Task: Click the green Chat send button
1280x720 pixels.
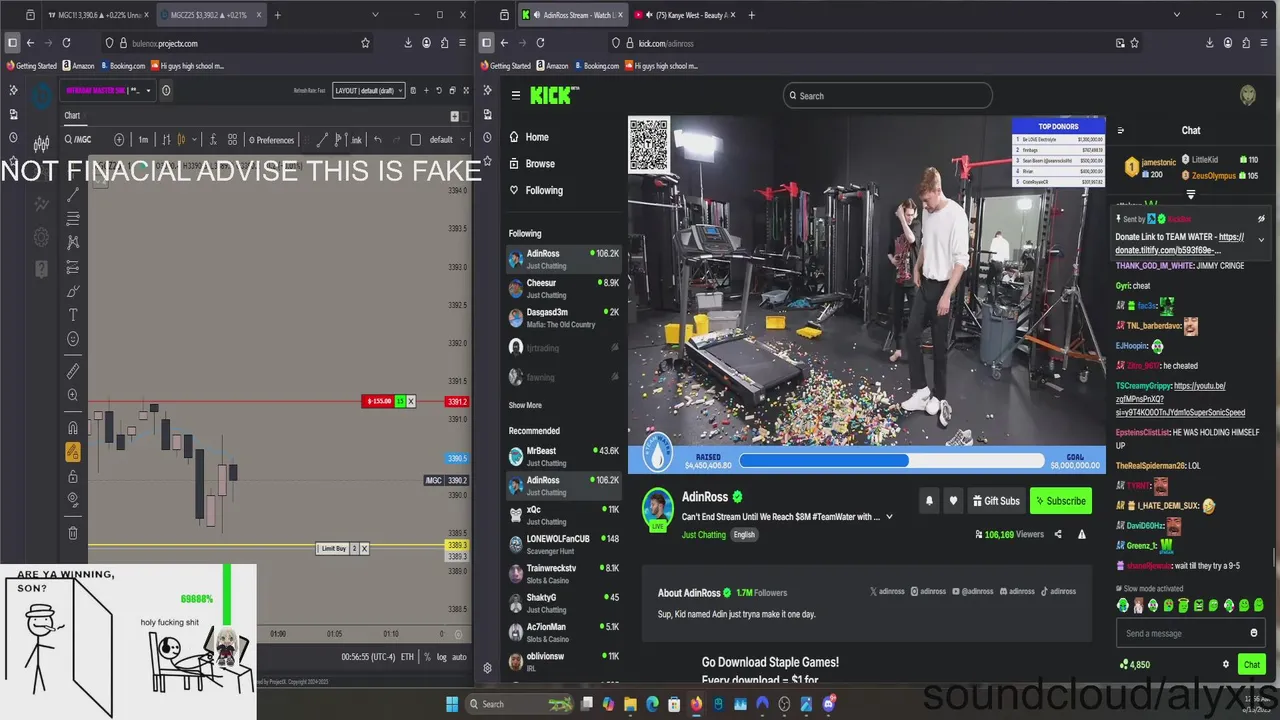Action: (1251, 664)
